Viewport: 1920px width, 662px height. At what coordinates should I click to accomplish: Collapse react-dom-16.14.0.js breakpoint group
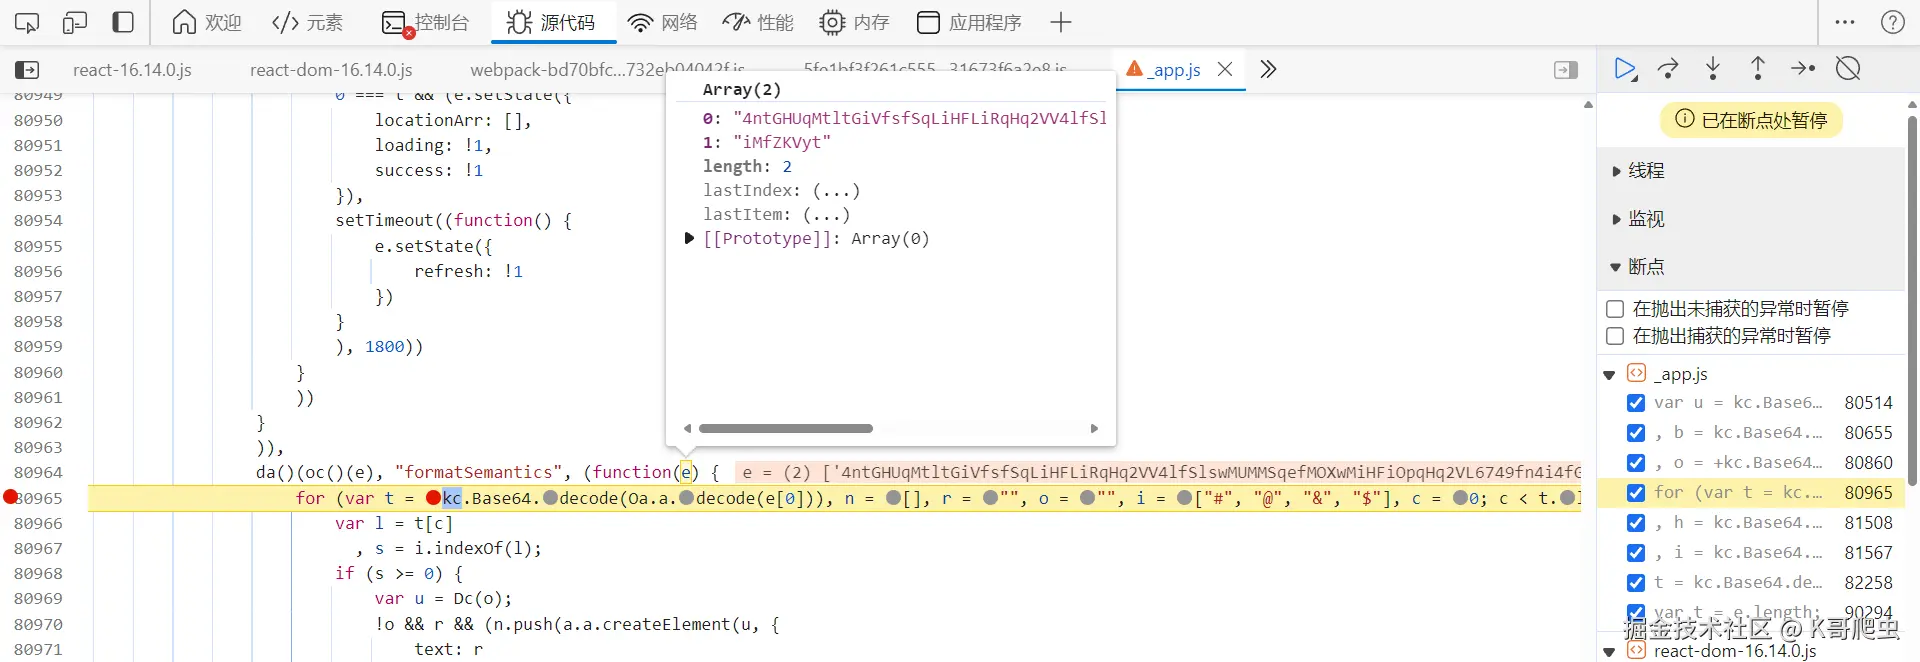tap(1609, 652)
